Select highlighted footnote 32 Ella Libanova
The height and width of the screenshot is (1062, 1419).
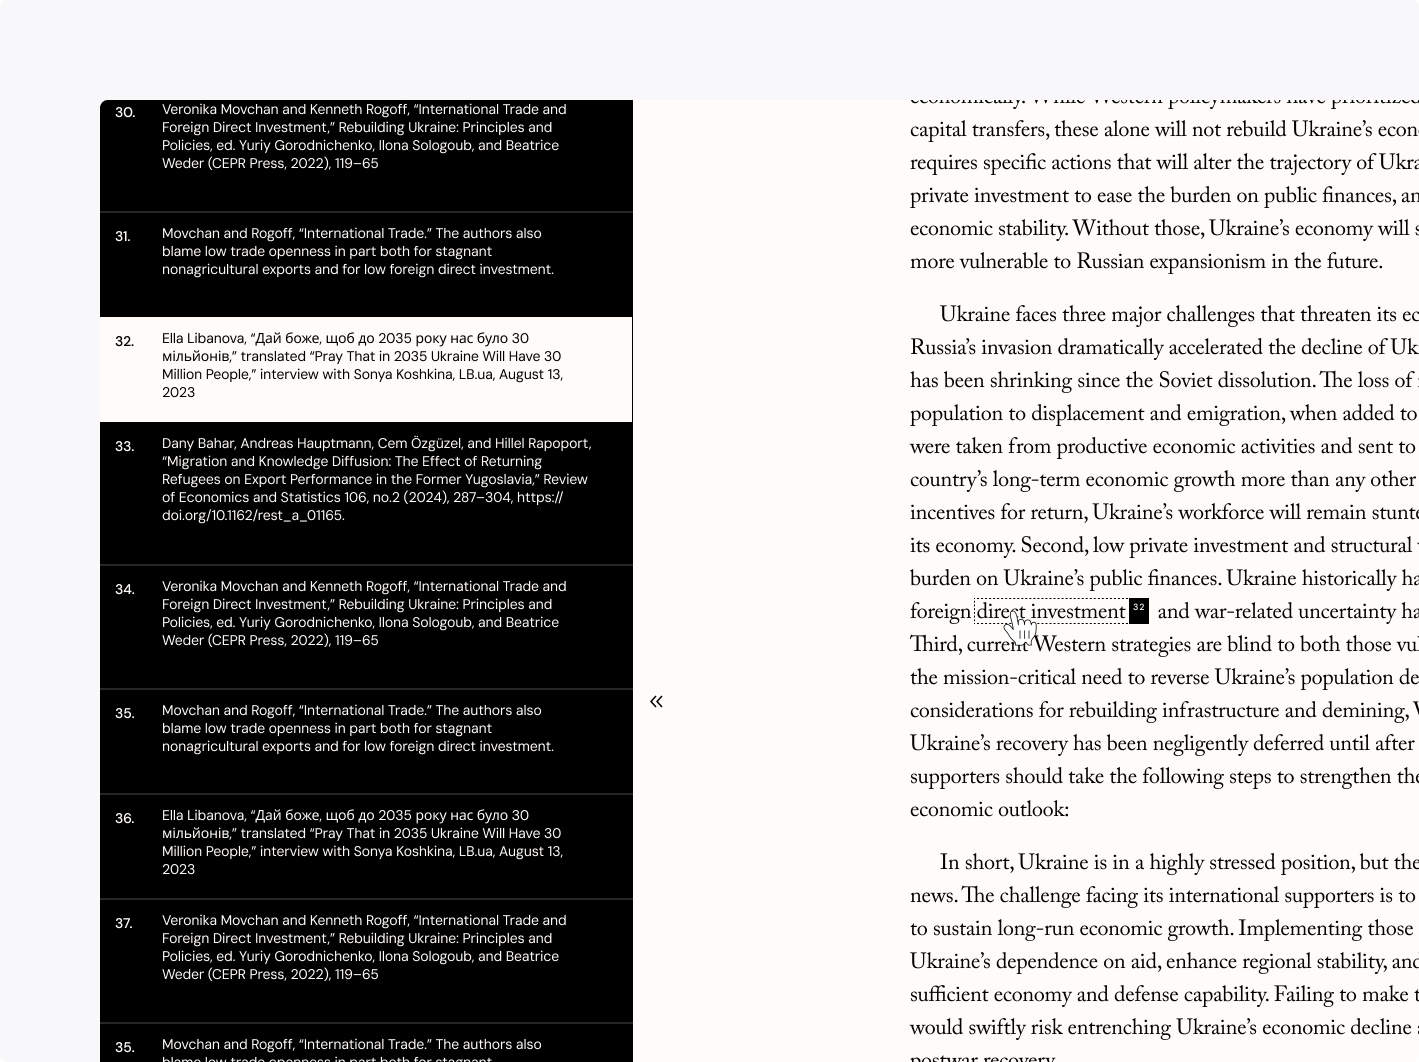(x=366, y=370)
